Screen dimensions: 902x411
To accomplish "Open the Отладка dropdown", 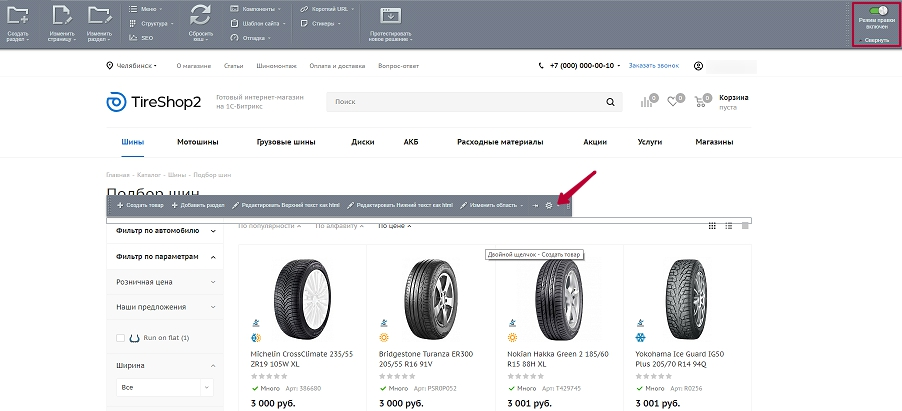I will pyautogui.click(x=250, y=38).
